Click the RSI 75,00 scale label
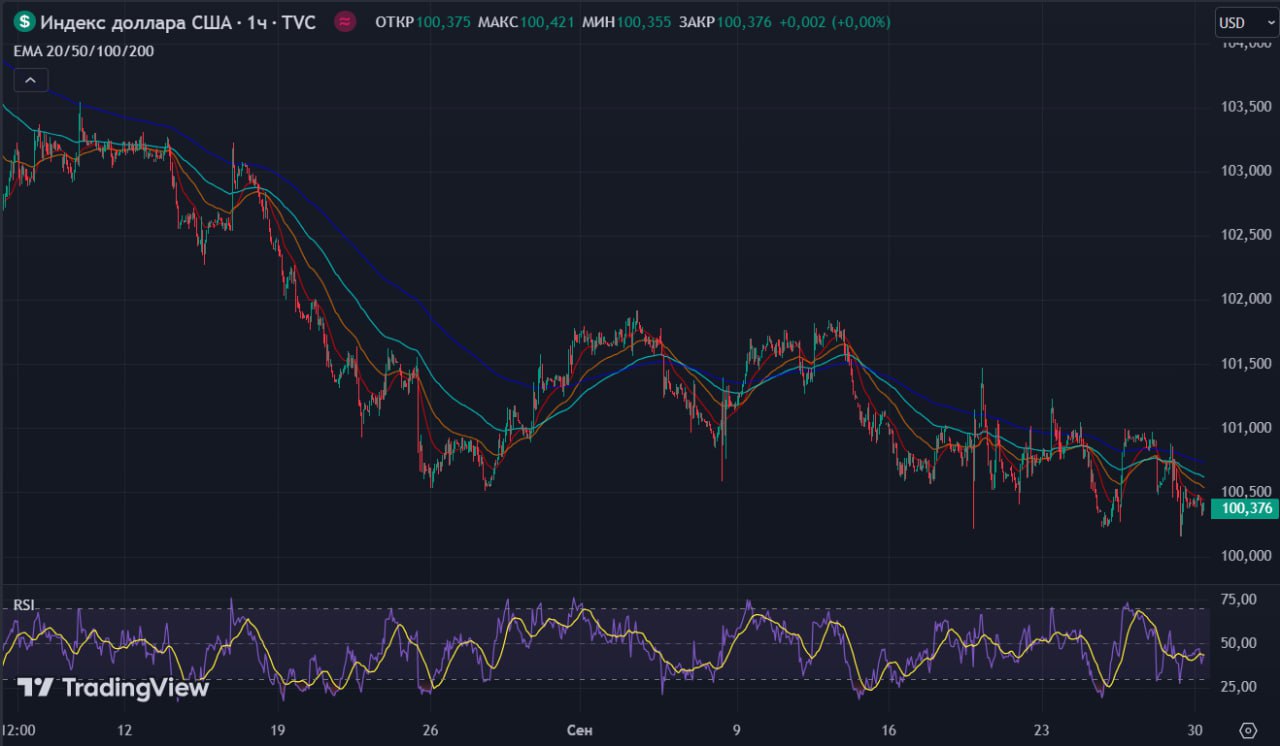The height and width of the screenshot is (746, 1280). pyautogui.click(x=1239, y=599)
